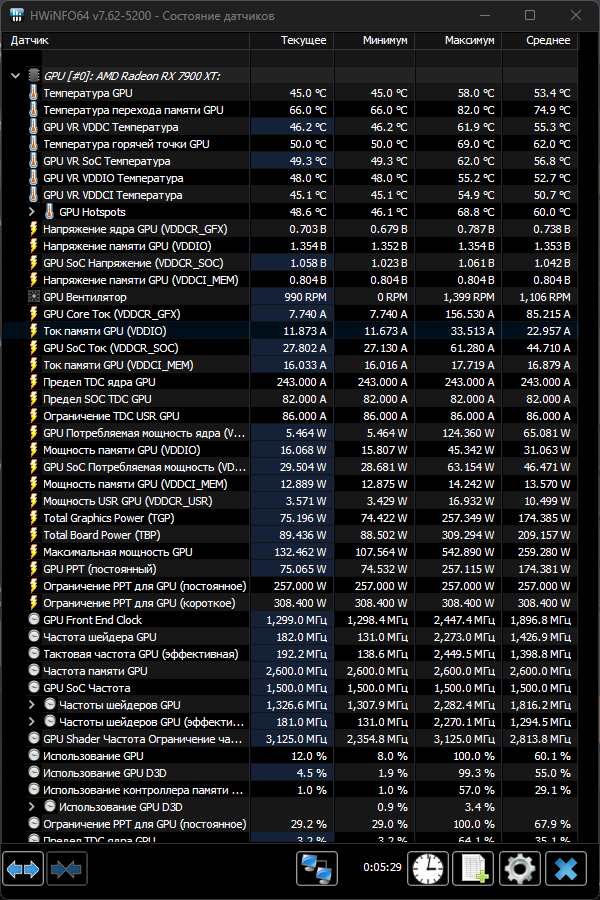This screenshot has height=900, width=600.
Task: Close sensors with the blue X icon
Action: point(566,868)
